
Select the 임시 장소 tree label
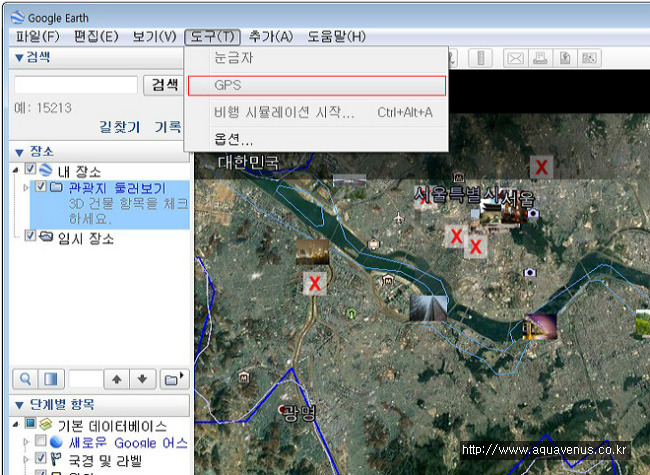point(85,238)
